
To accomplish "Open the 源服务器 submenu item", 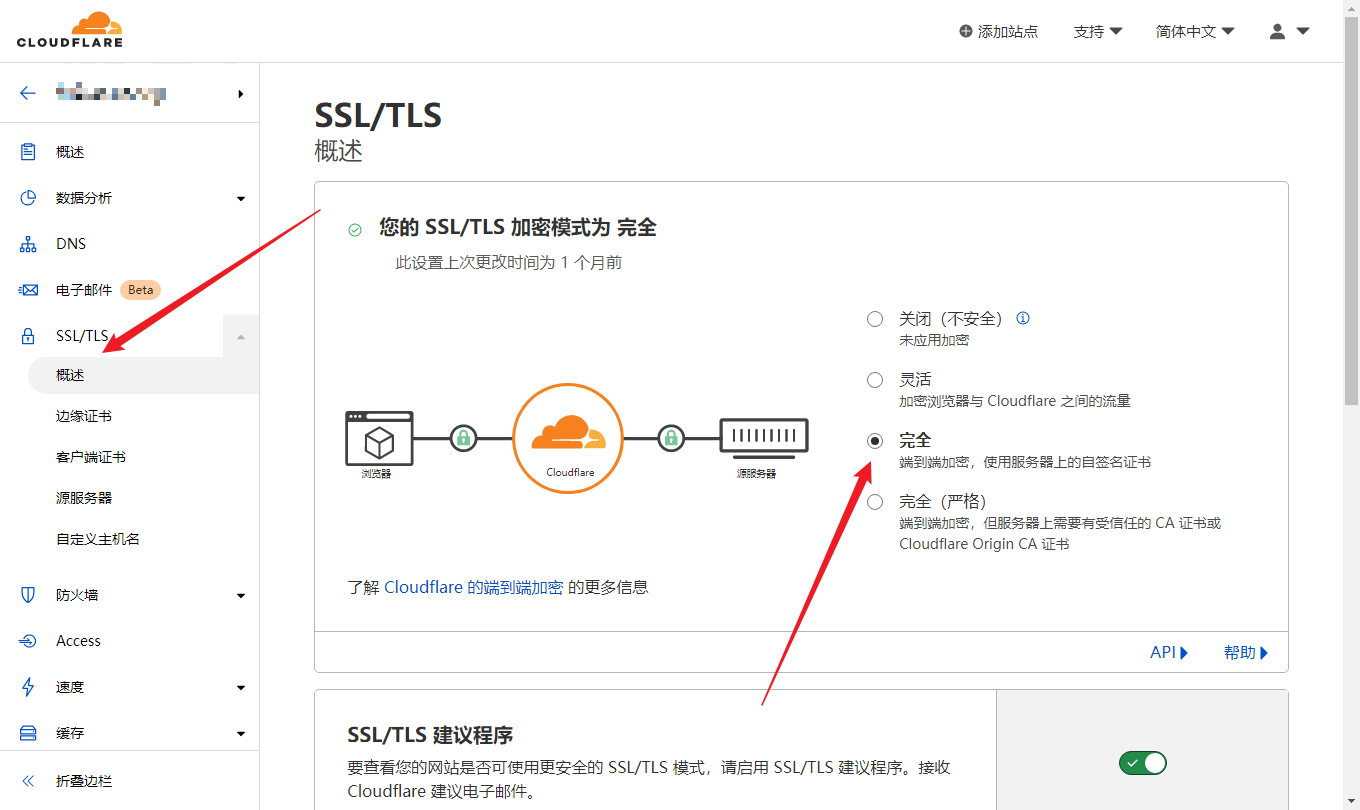I will click(84, 498).
